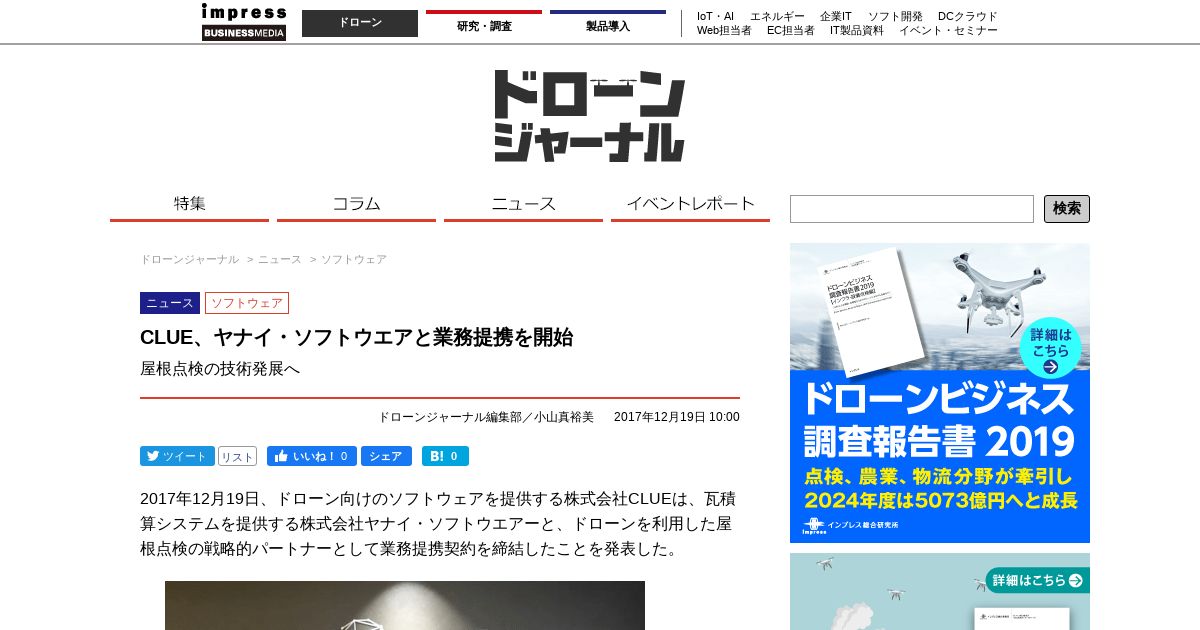Tweet the article with the Twitter button
The height and width of the screenshot is (630, 1200).
pyautogui.click(x=177, y=456)
